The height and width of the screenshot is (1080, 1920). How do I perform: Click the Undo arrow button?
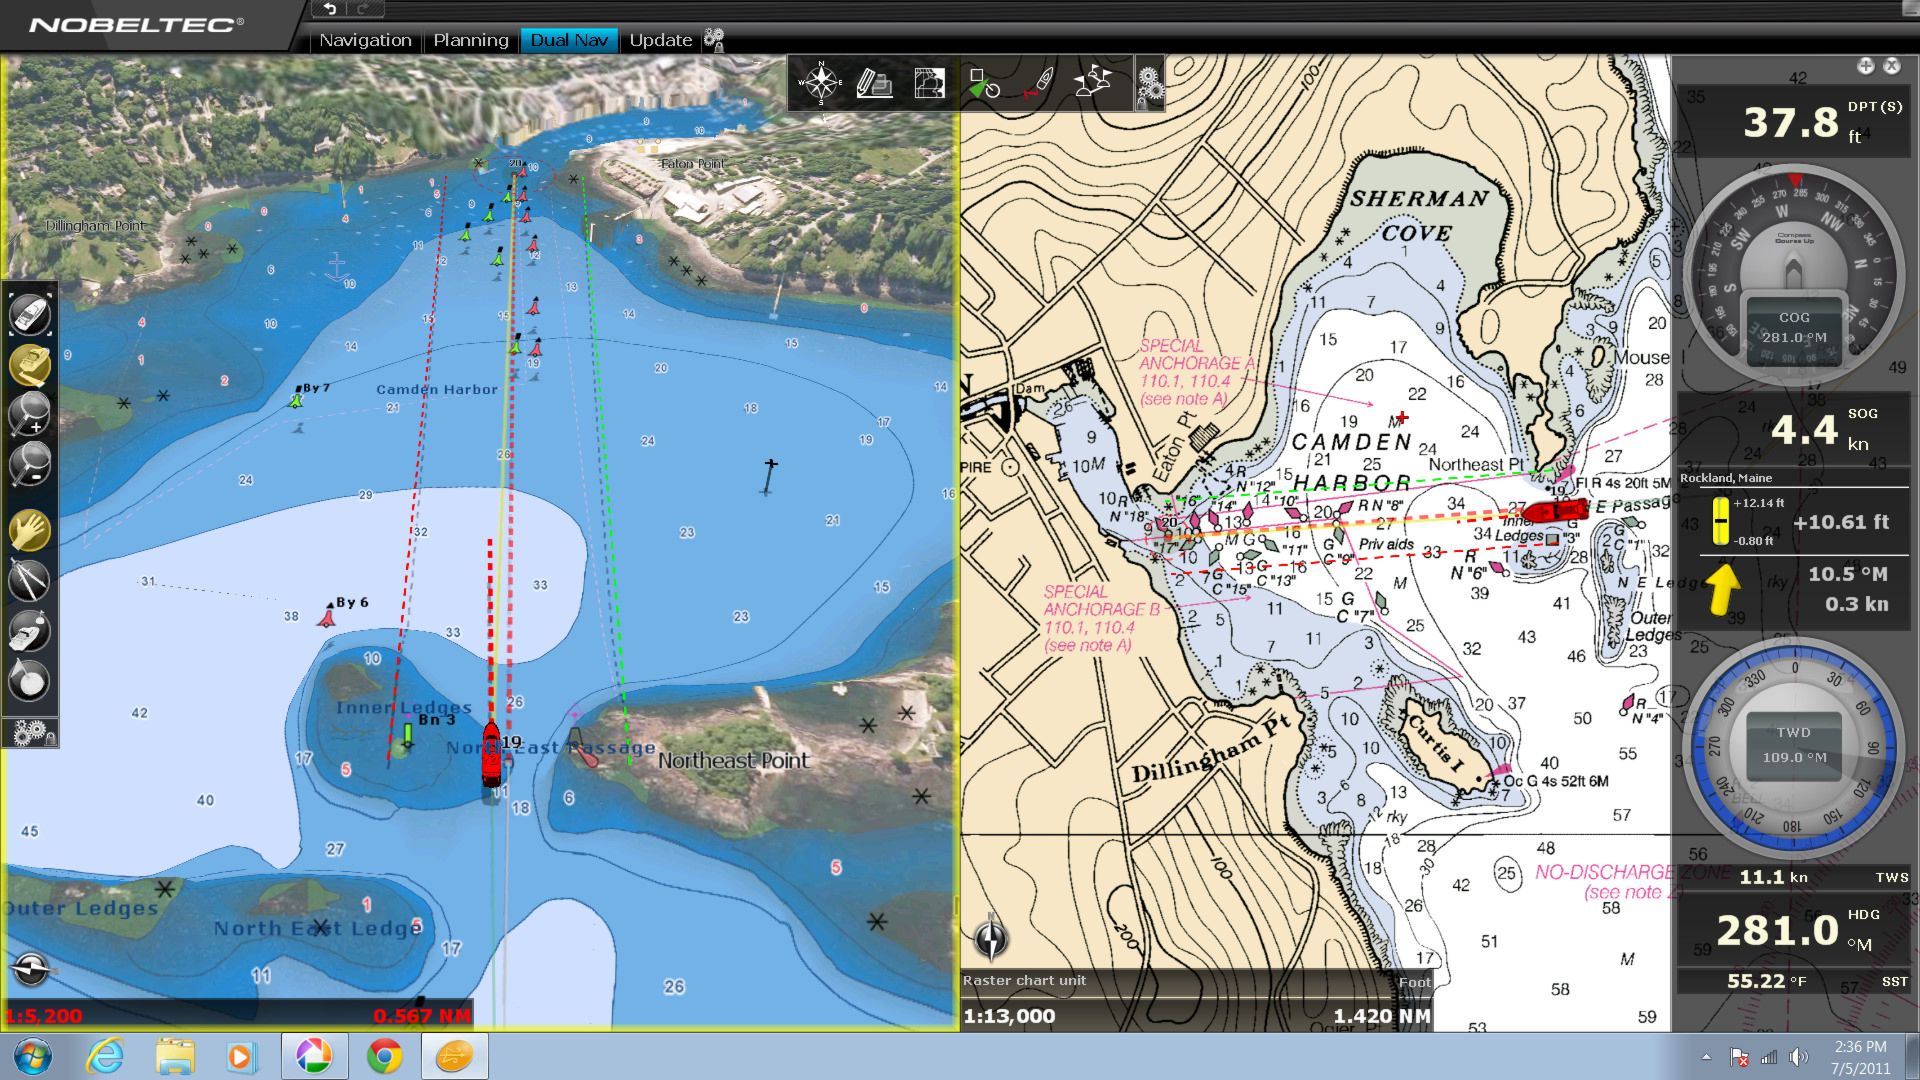329,9
